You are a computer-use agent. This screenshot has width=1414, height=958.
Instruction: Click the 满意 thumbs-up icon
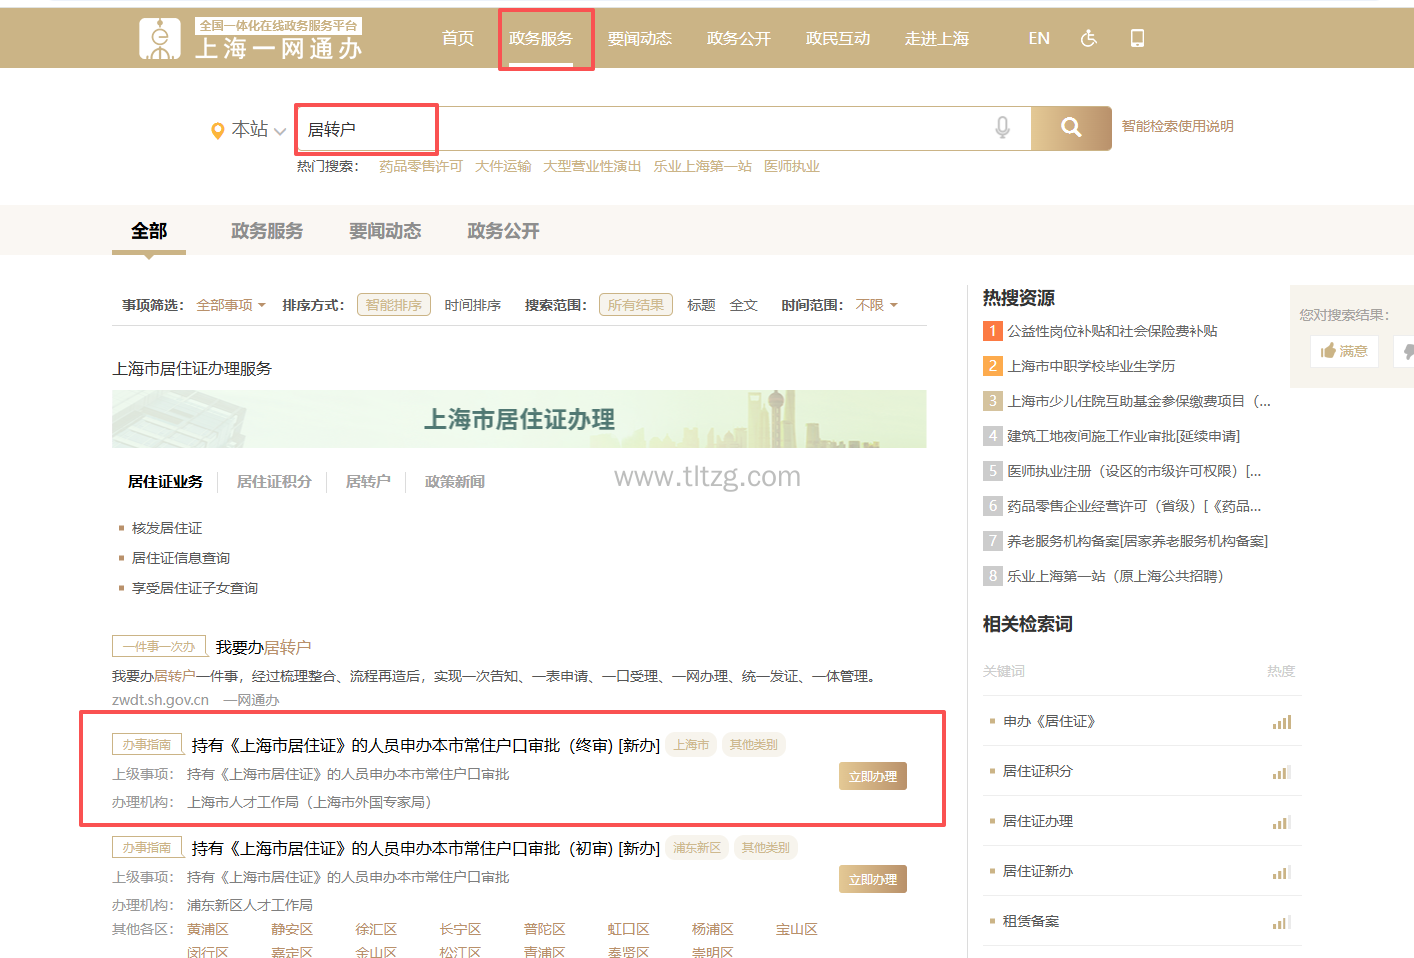(1328, 351)
